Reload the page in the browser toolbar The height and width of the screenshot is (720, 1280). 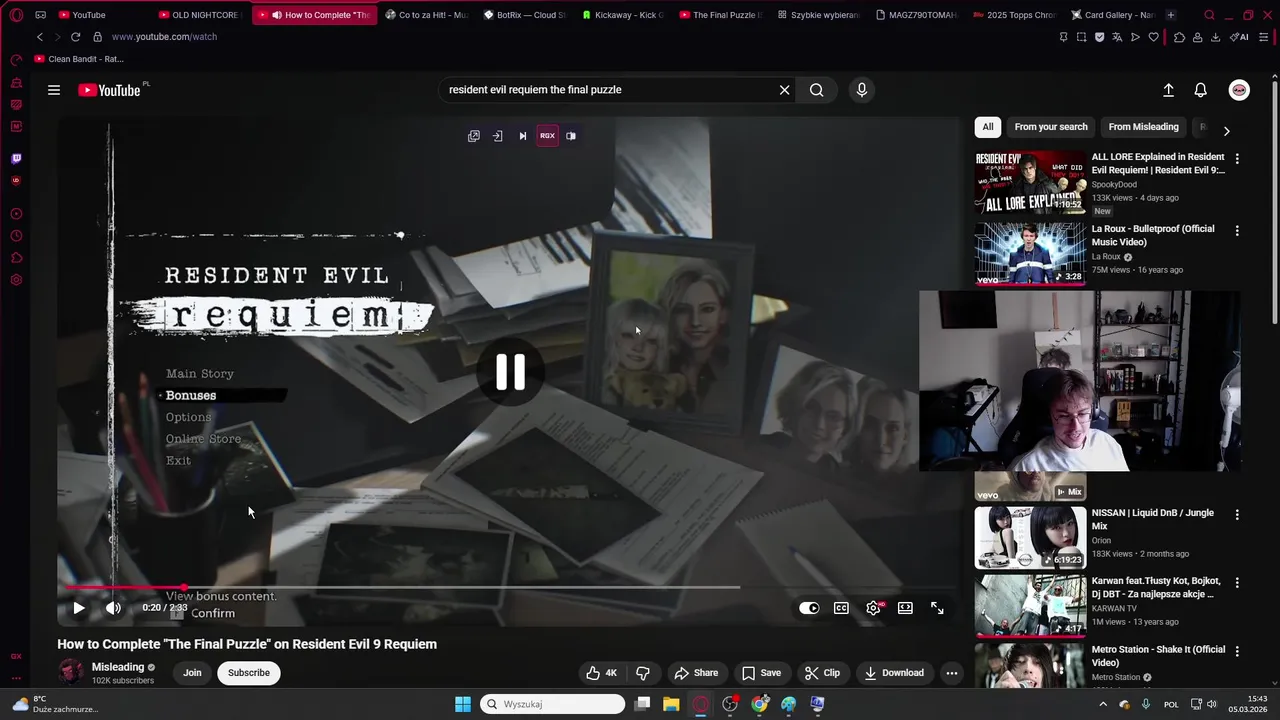click(75, 37)
